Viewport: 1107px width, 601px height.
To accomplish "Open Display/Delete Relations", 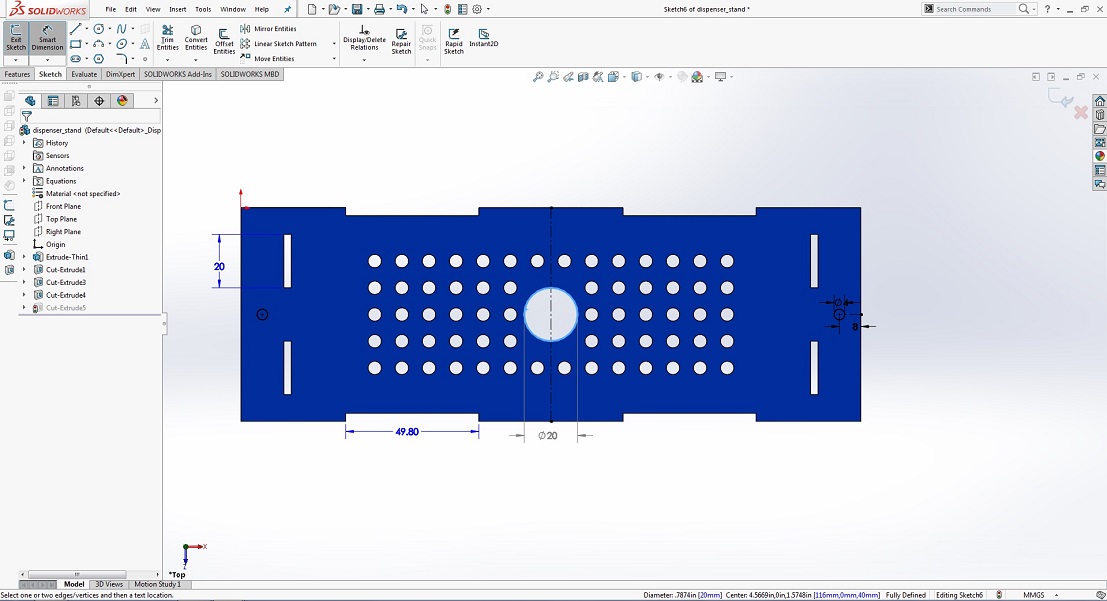I will [364, 38].
